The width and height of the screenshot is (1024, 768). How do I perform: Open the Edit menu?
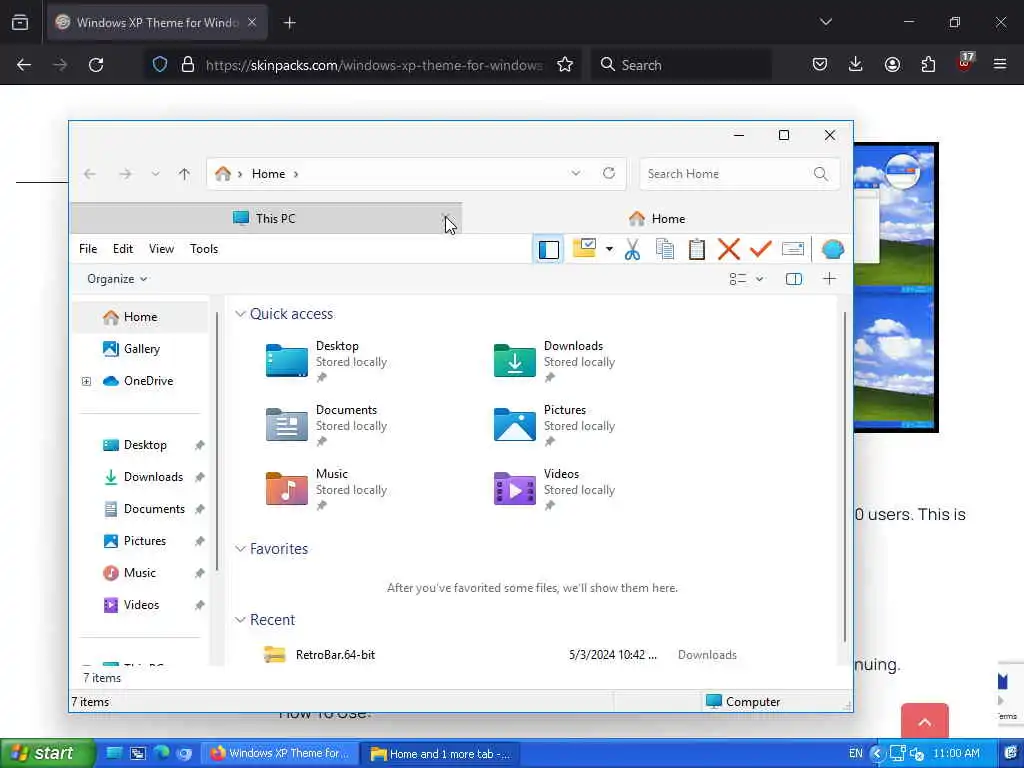pyautogui.click(x=123, y=249)
